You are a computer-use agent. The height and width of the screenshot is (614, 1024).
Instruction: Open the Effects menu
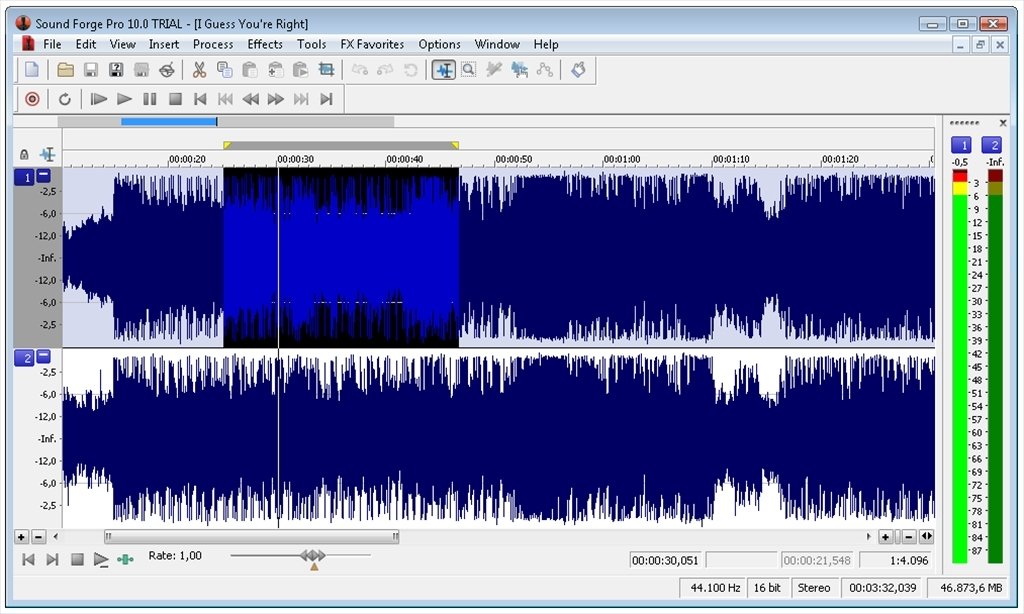[x=265, y=44]
